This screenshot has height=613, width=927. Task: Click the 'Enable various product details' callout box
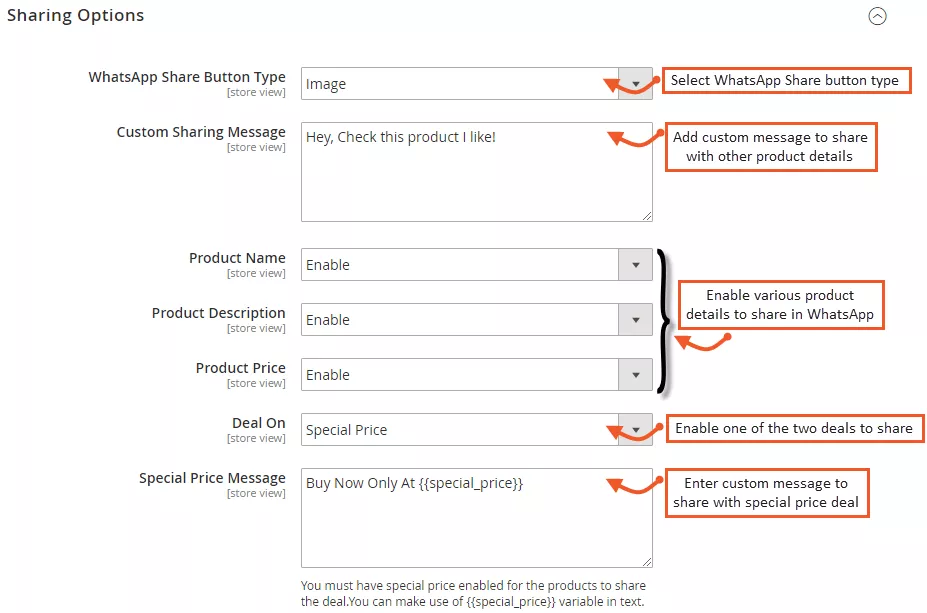(780, 305)
